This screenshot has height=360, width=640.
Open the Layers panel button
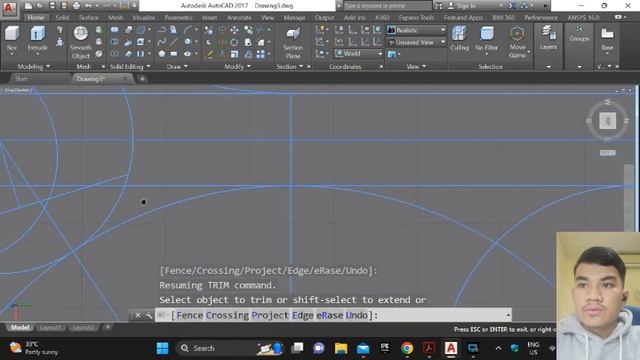[x=548, y=38]
